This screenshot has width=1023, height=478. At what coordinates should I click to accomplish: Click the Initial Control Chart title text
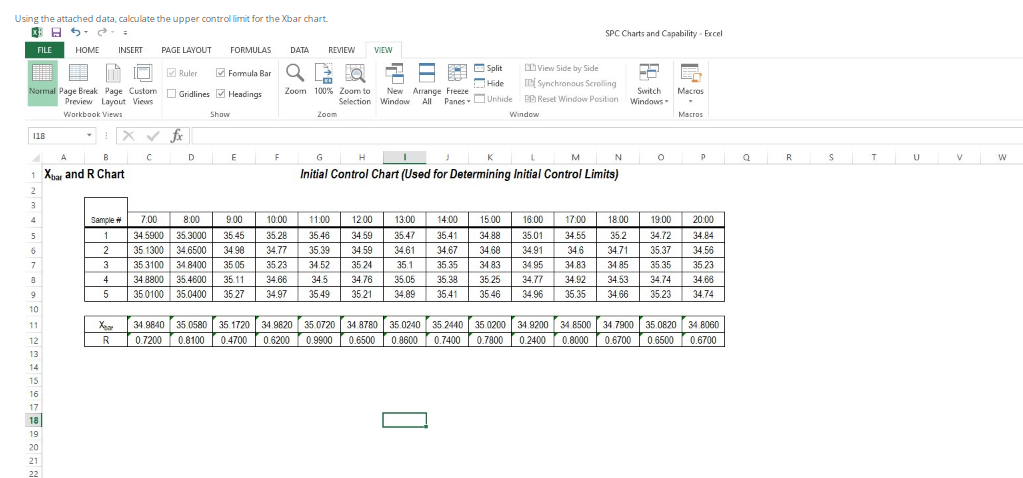pos(459,174)
